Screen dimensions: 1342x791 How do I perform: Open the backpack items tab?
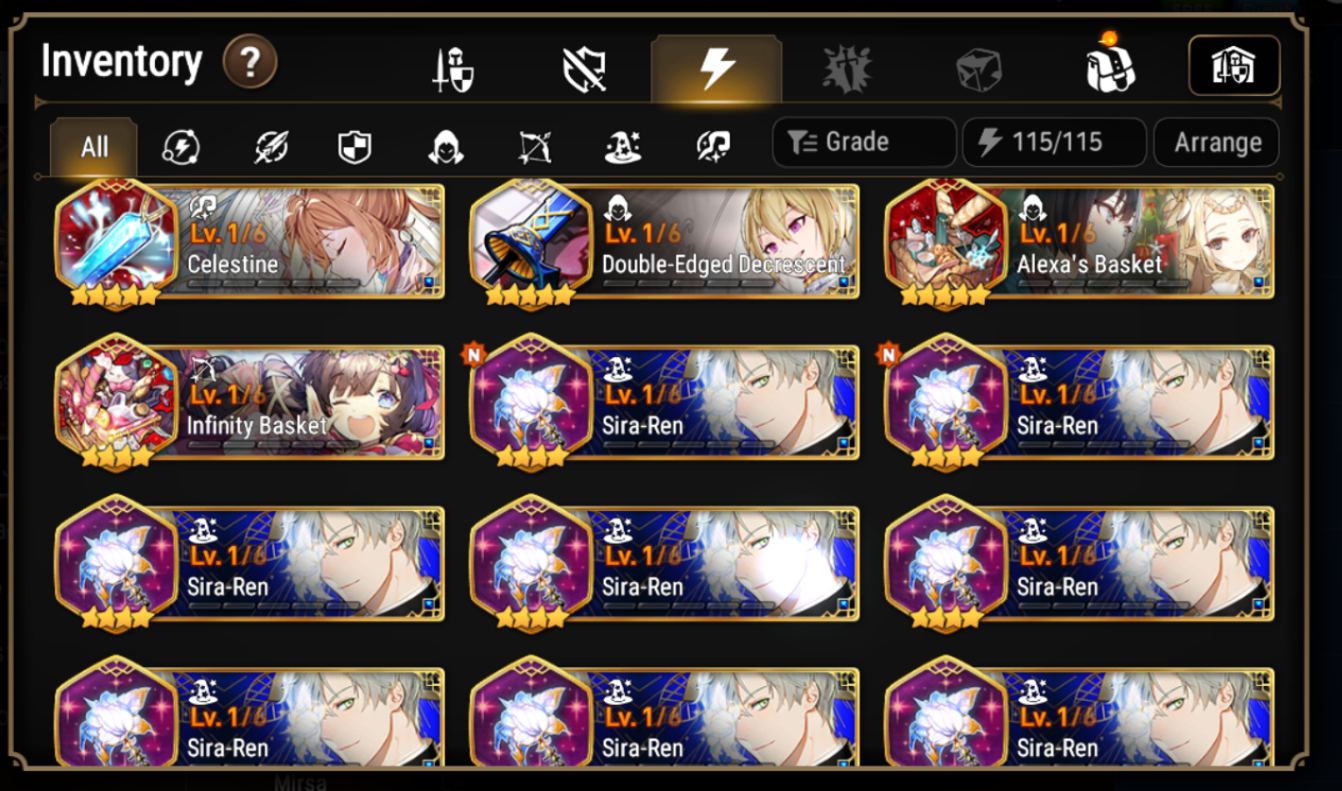(1109, 65)
